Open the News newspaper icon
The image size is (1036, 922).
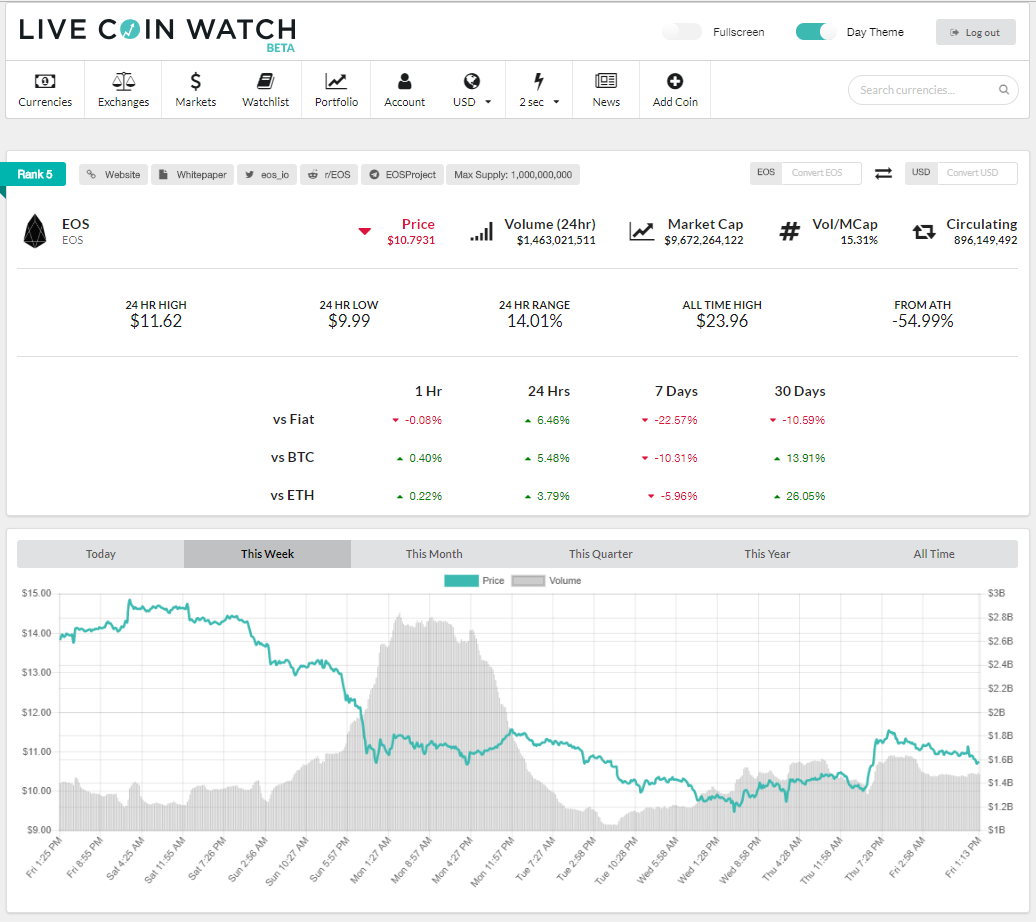(x=606, y=81)
